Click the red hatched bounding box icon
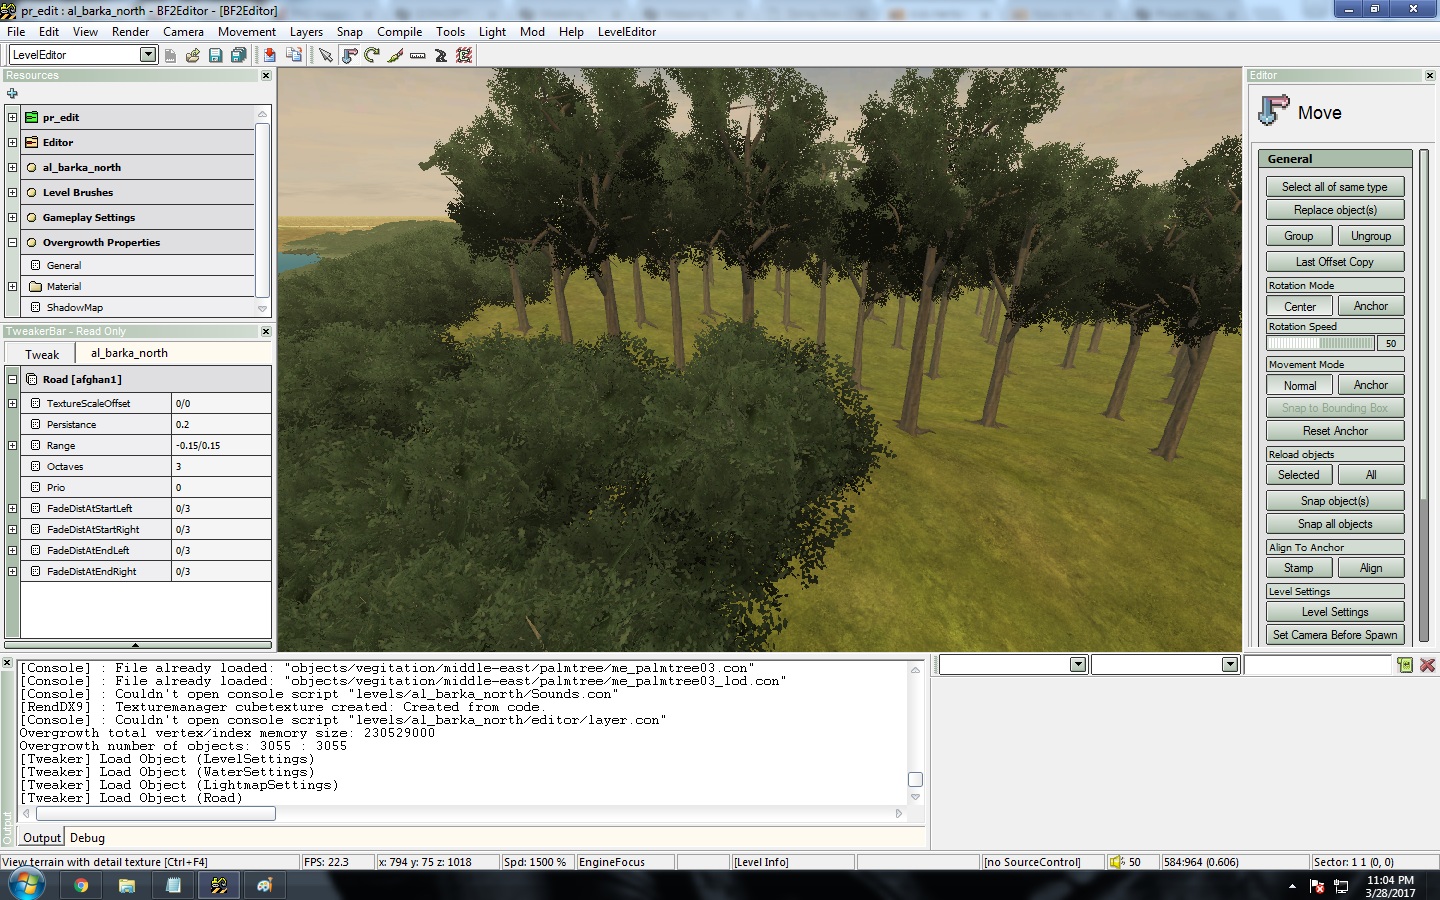 [x=464, y=55]
